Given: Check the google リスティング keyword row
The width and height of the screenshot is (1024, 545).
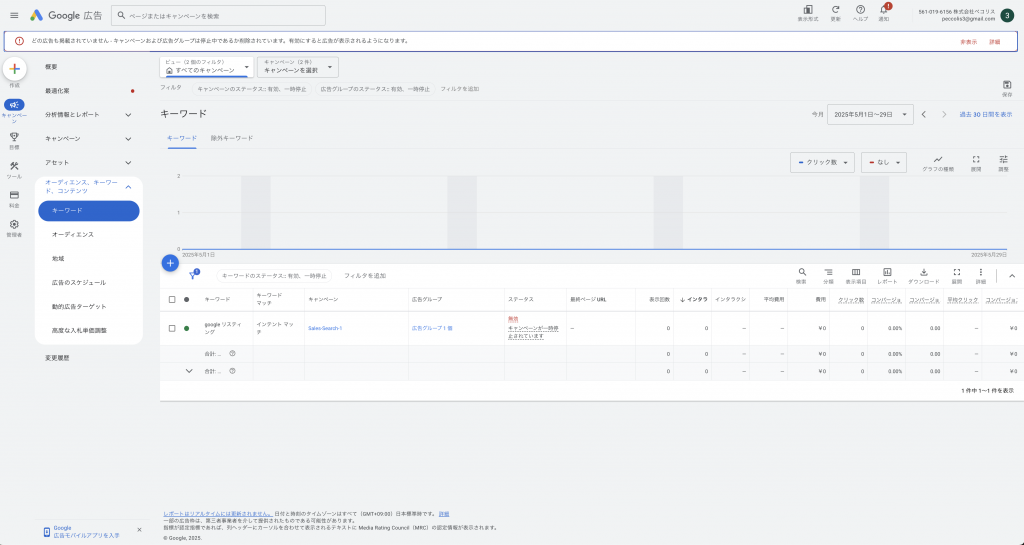Looking at the screenshot, I should point(172,328).
